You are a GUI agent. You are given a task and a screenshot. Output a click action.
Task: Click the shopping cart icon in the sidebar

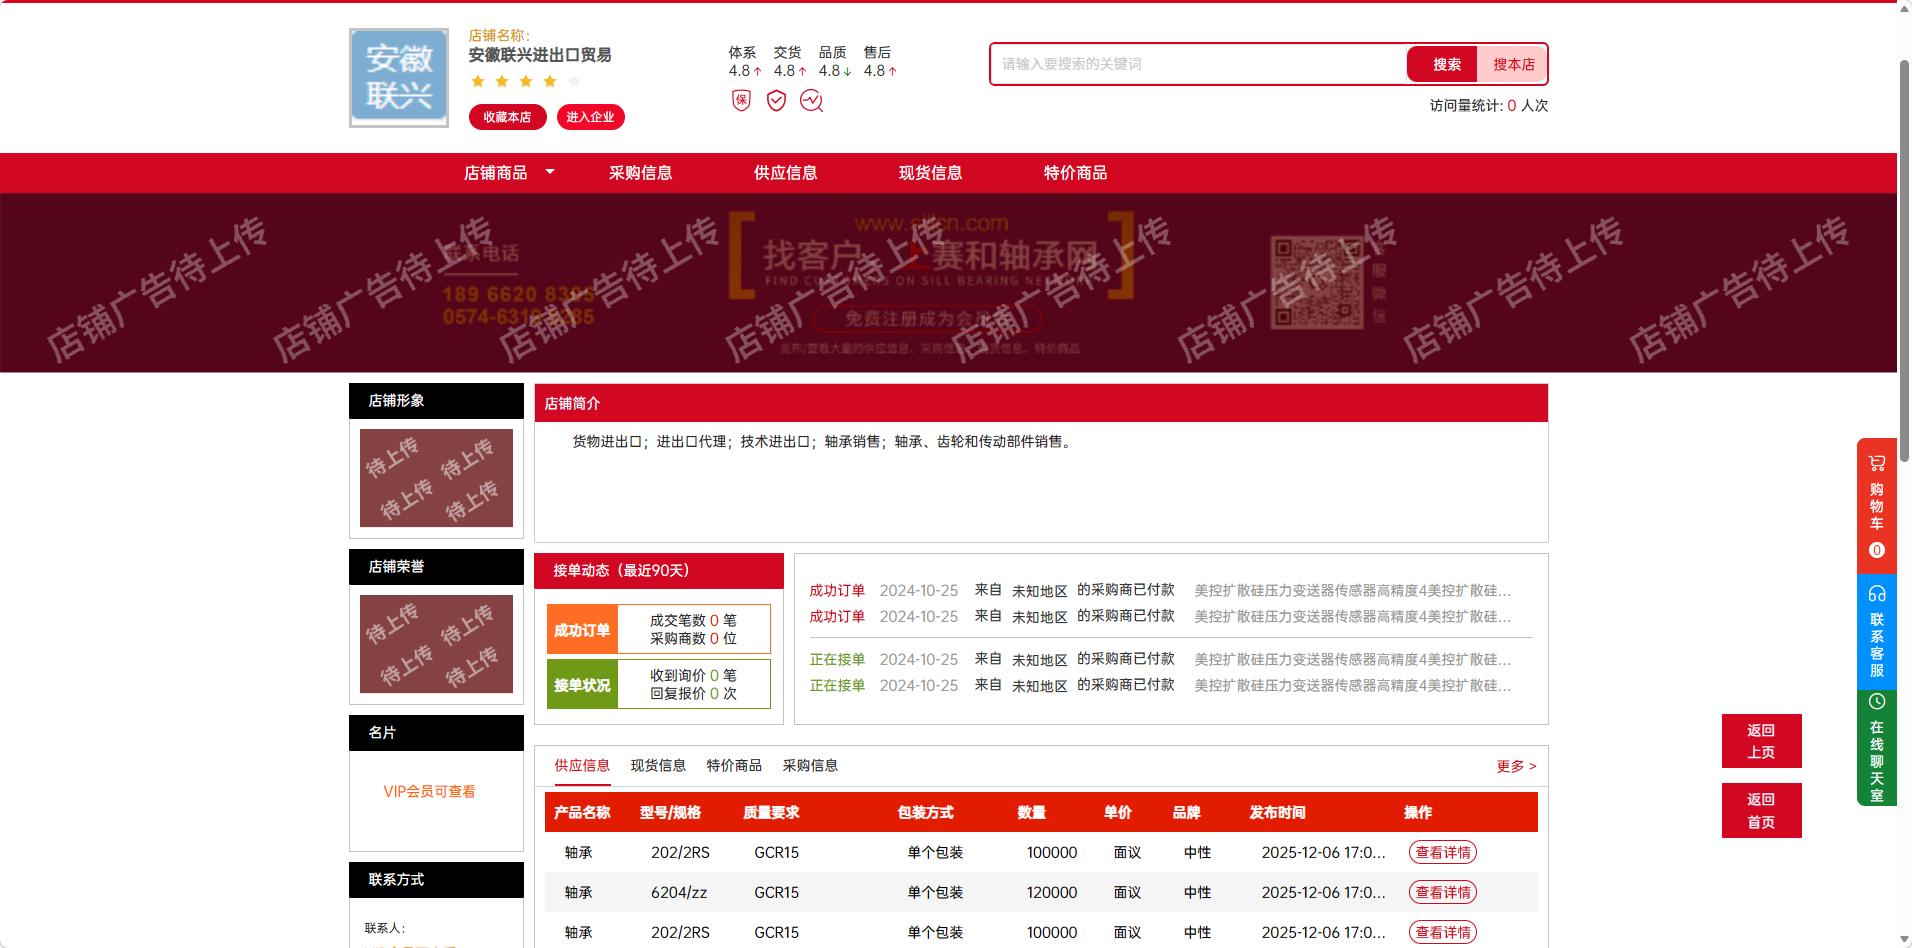[1876, 463]
